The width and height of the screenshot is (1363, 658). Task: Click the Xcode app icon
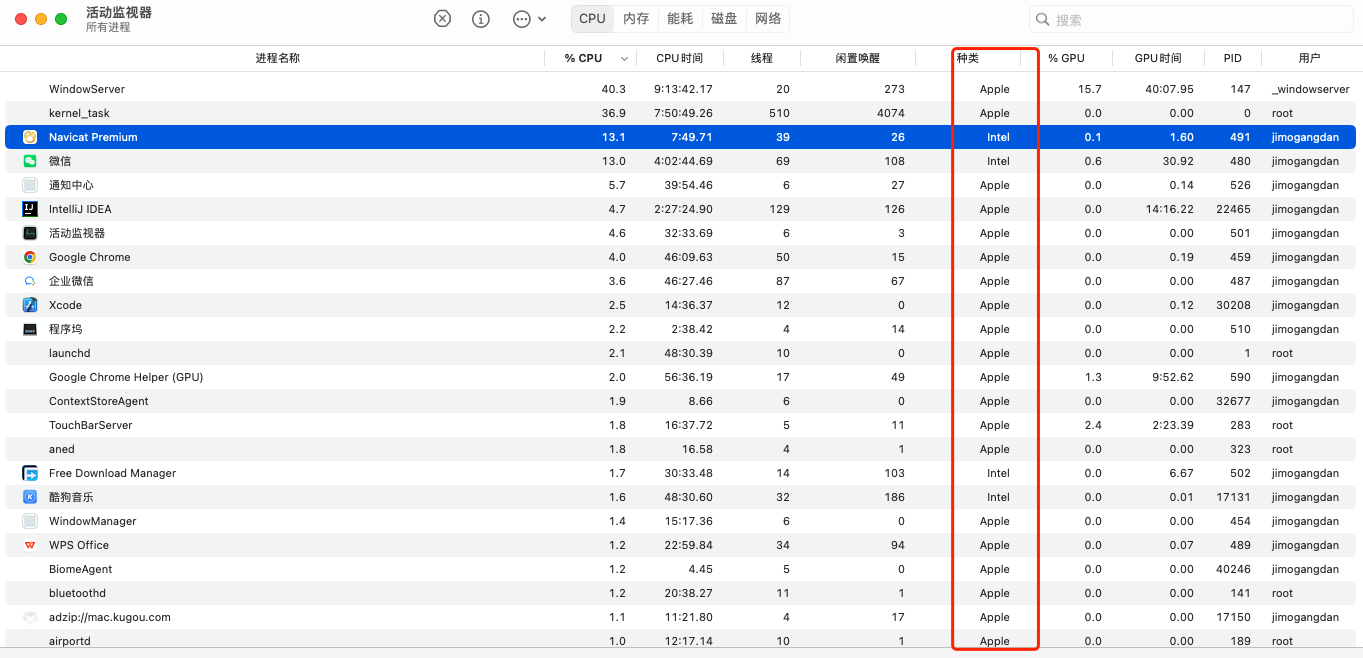[30, 305]
